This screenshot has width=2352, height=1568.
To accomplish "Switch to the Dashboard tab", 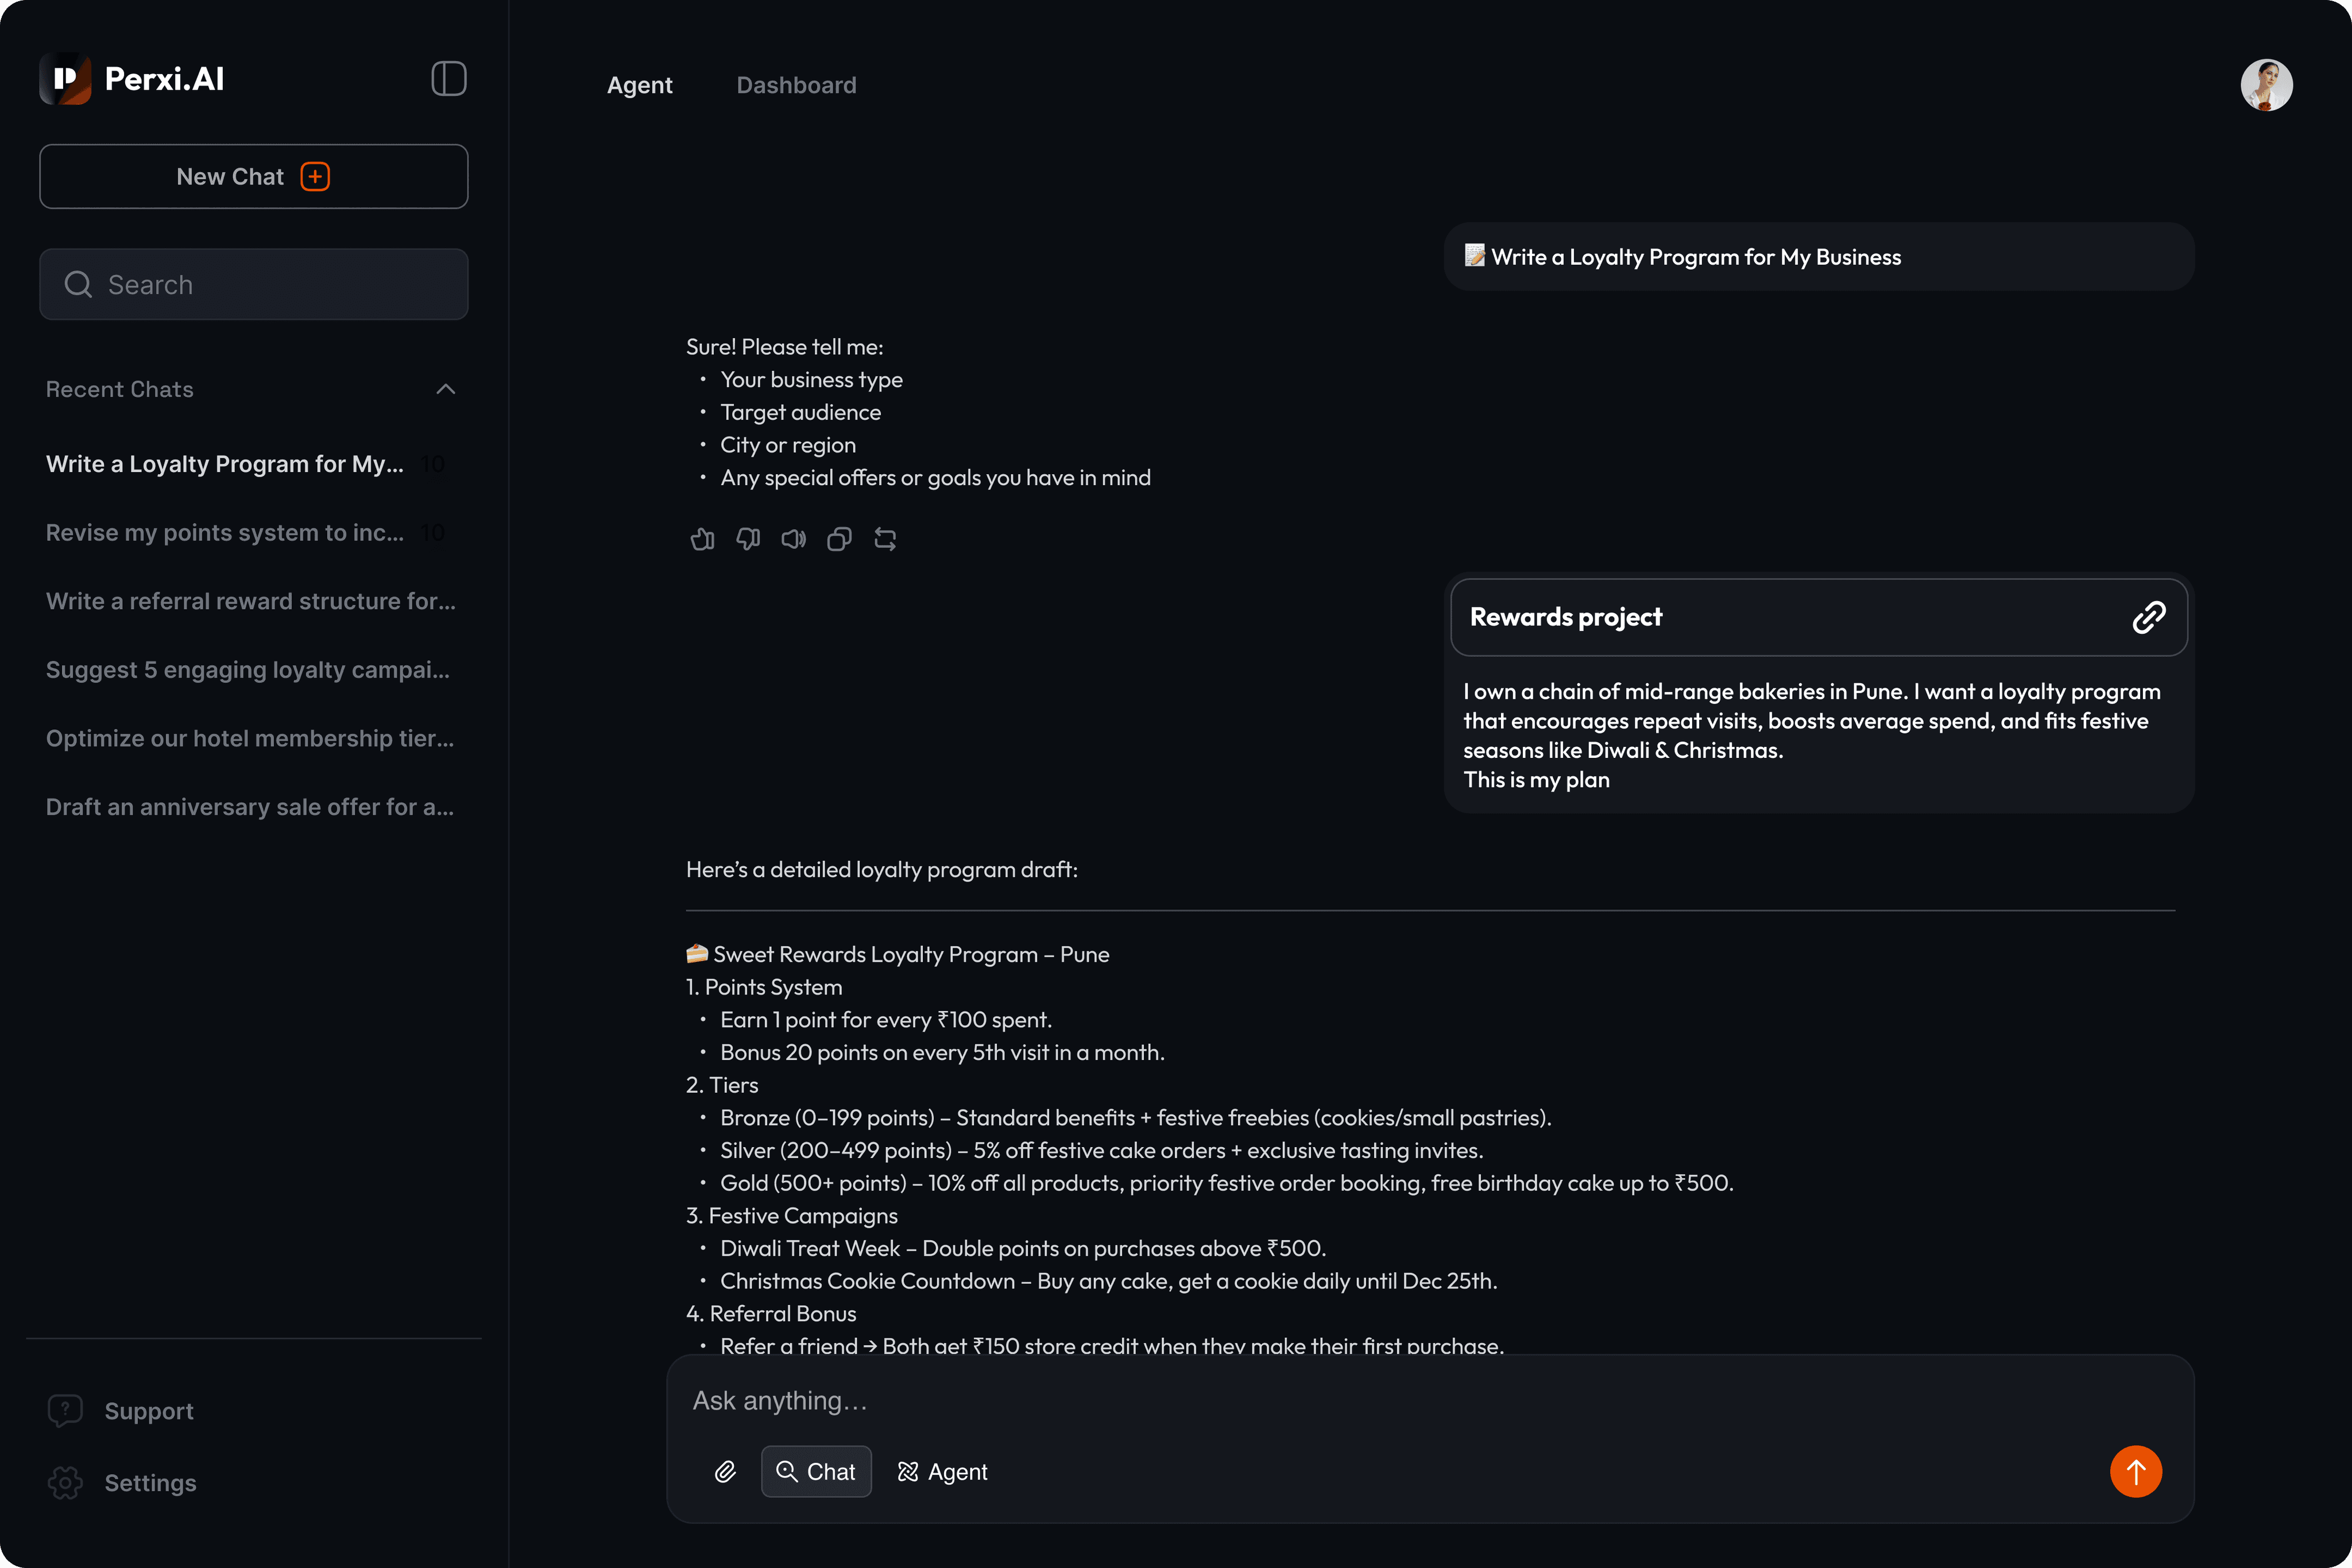I will click(x=795, y=85).
